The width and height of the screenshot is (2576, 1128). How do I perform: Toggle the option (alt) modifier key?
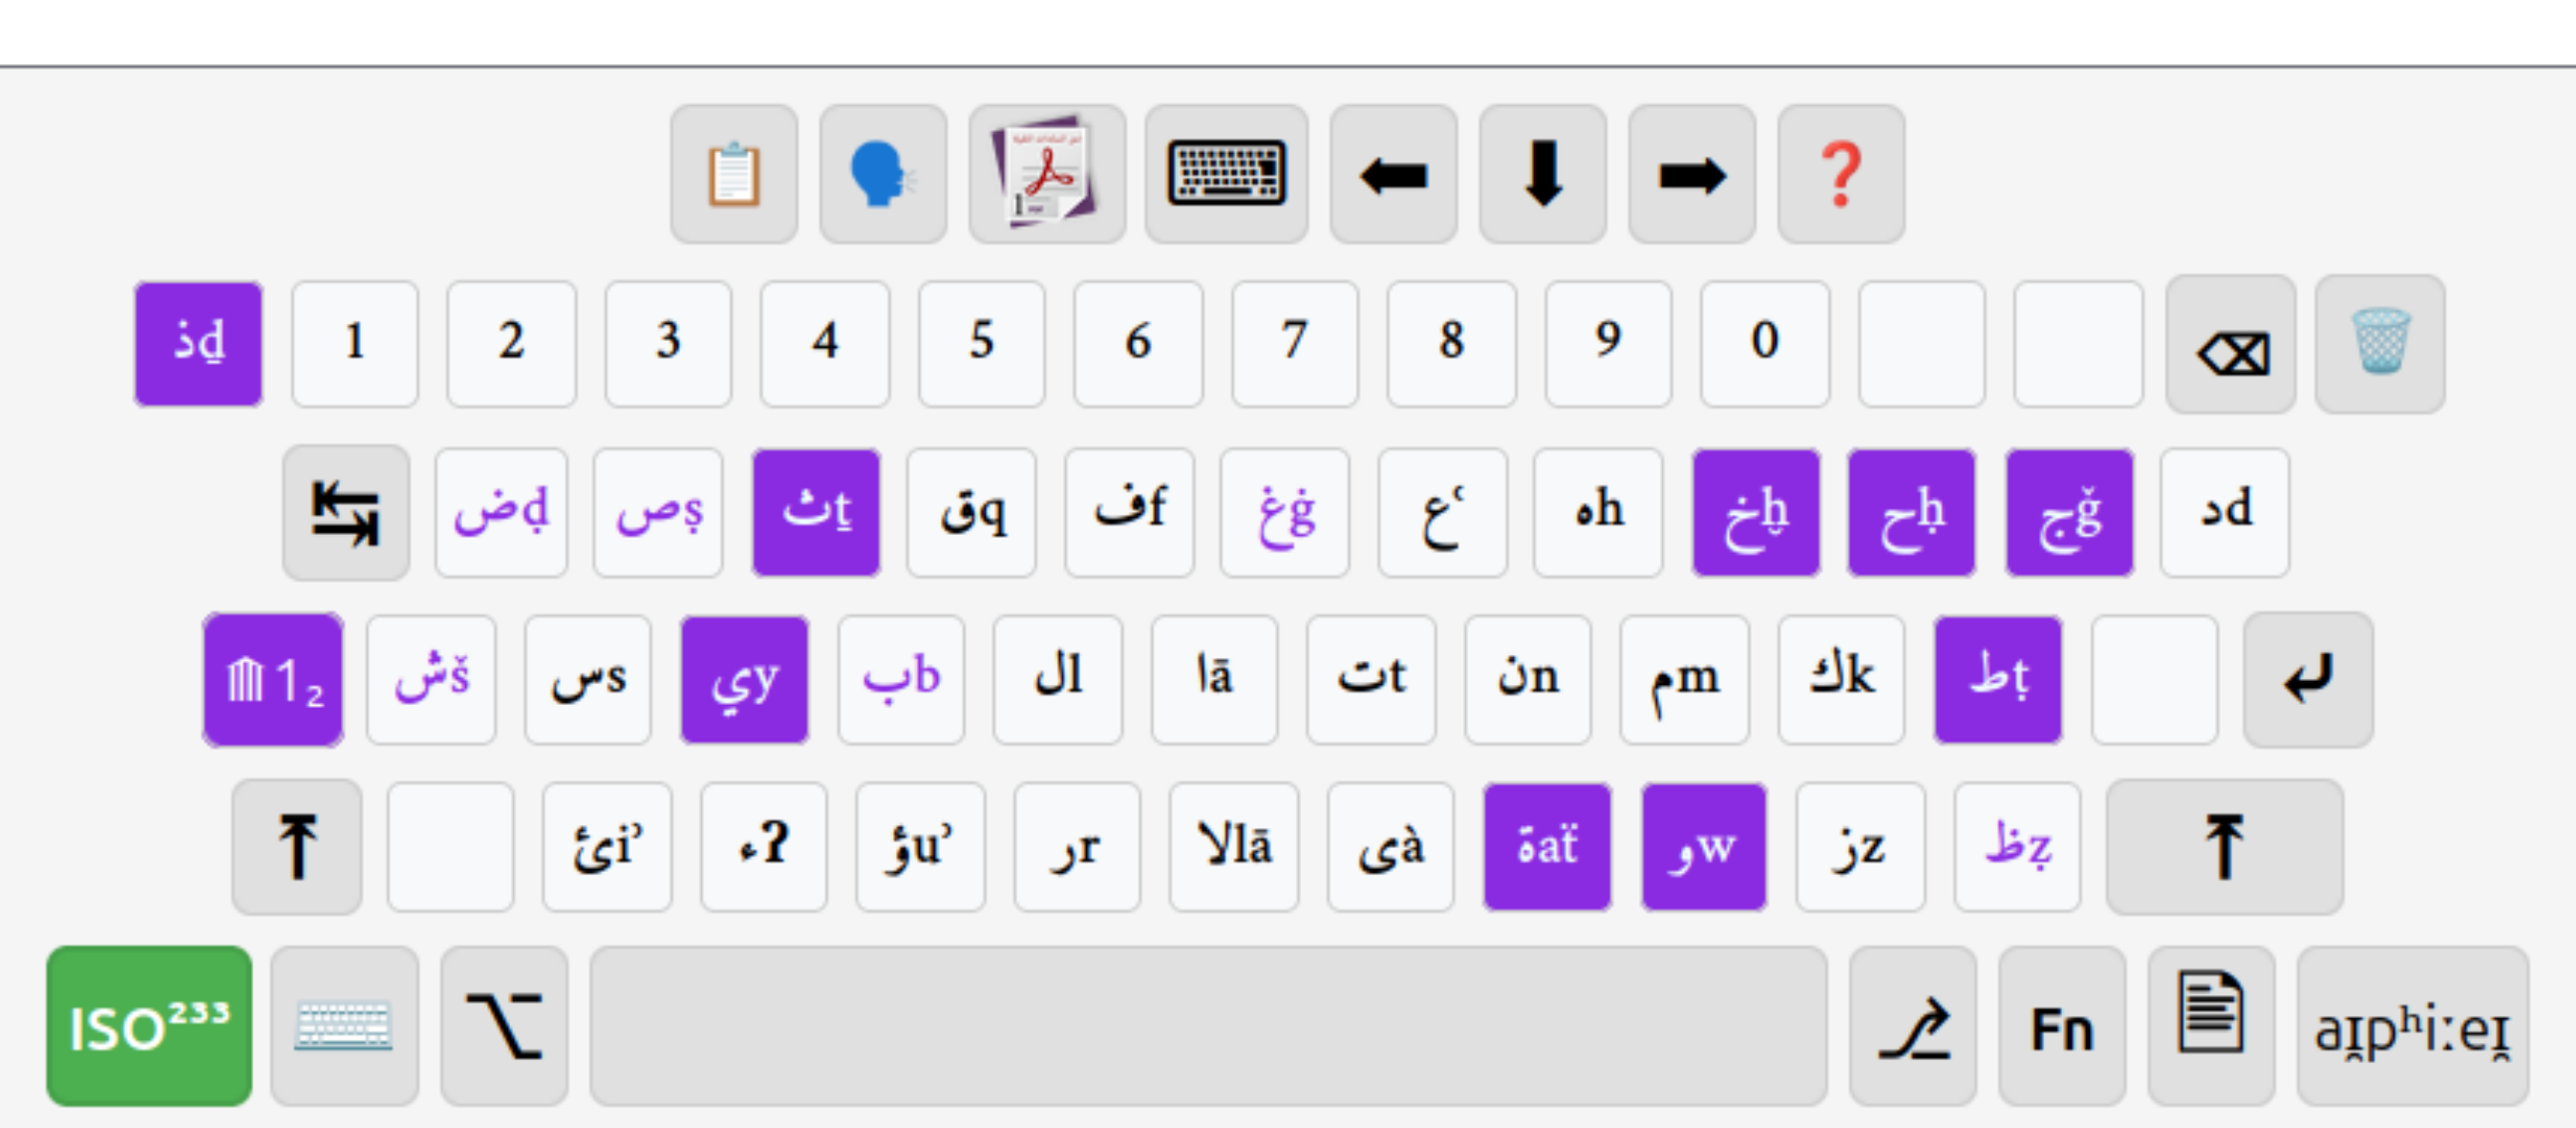(x=504, y=1026)
